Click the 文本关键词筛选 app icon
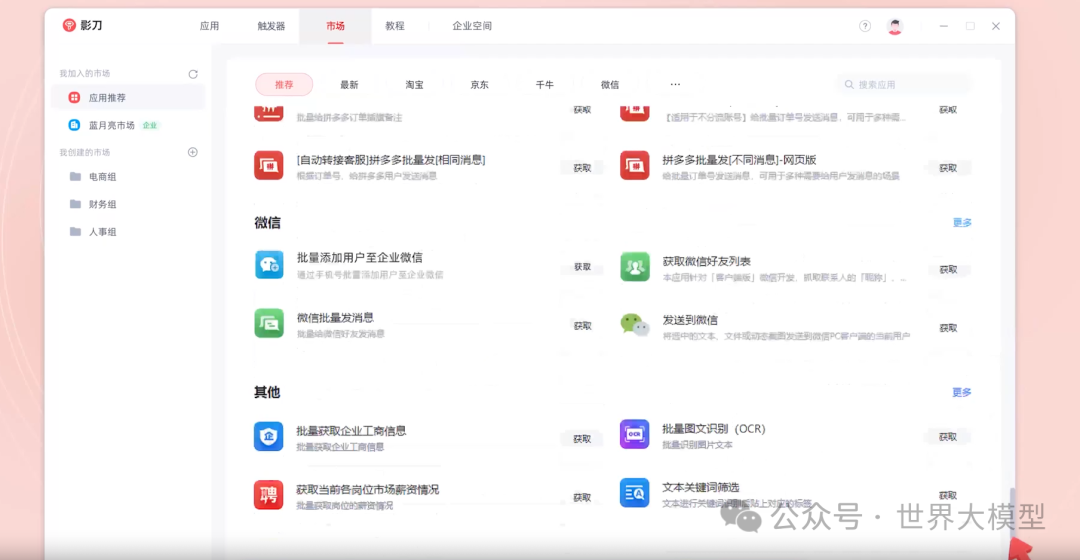The width and height of the screenshot is (1080, 560). (x=634, y=493)
